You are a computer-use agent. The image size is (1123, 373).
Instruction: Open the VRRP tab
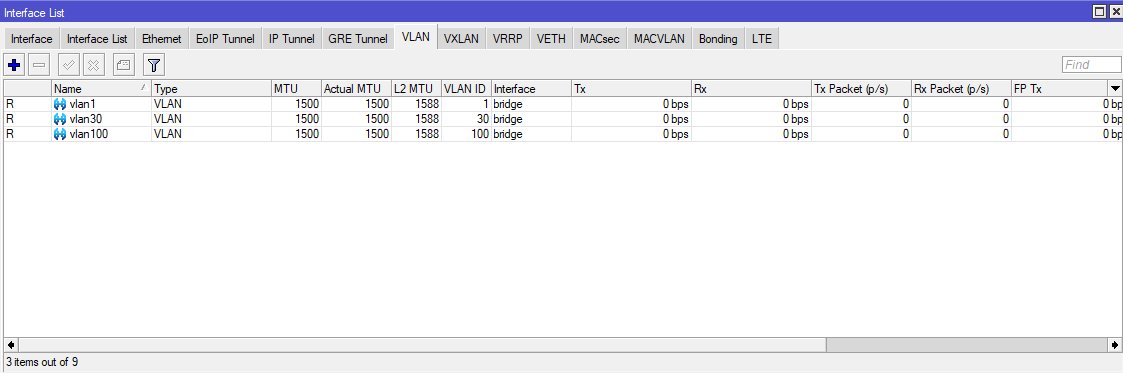point(508,39)
